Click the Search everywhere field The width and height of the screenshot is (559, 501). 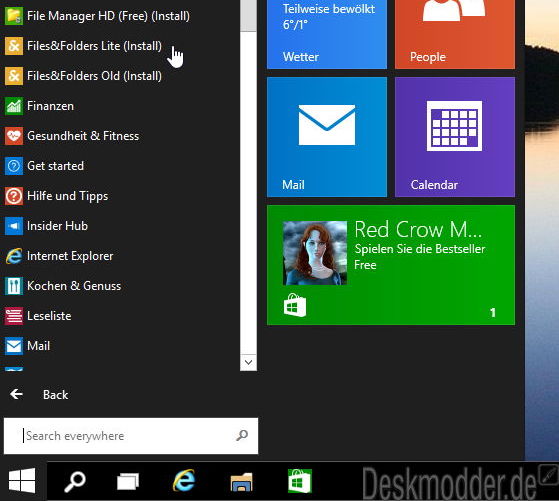(131, 436)
